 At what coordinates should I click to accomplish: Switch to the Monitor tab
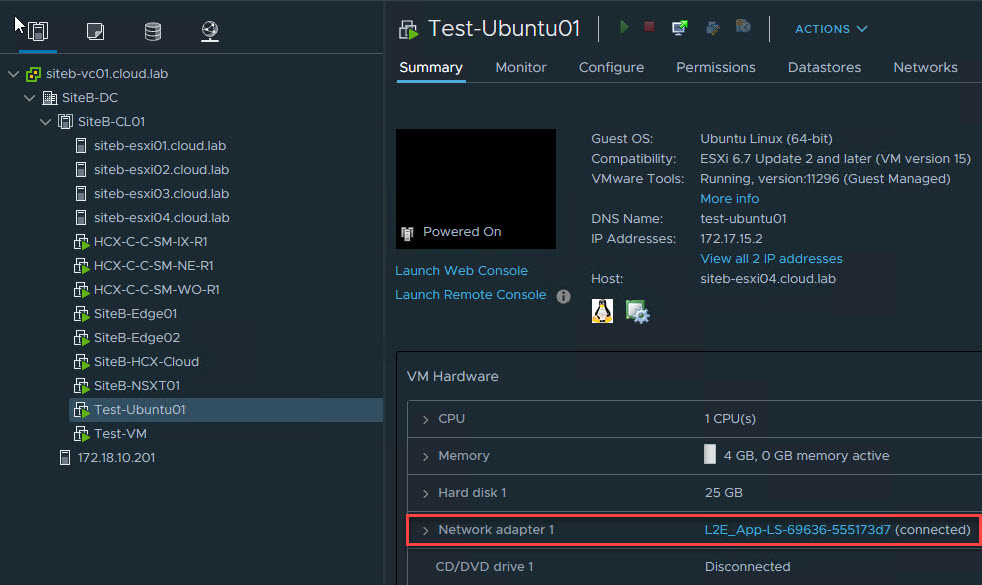pyautogui.click(x=521, y=67)
